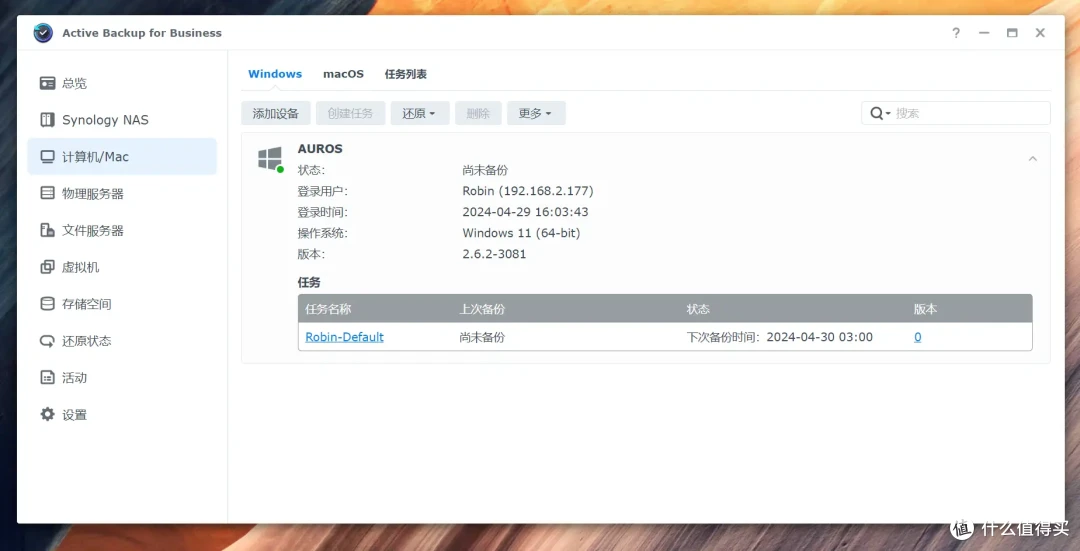This screenshot has width=1080, height=551.
Task: Open the 更多 dropdown button
Action: click(x=536, y=114)
